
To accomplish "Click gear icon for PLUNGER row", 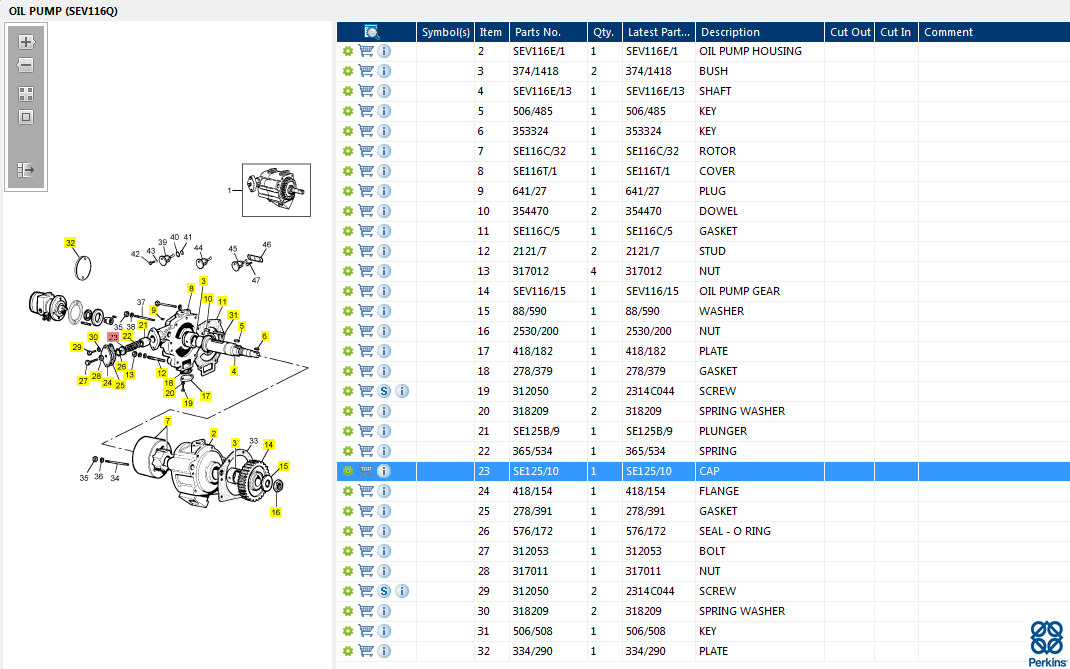I will [348, 431].
